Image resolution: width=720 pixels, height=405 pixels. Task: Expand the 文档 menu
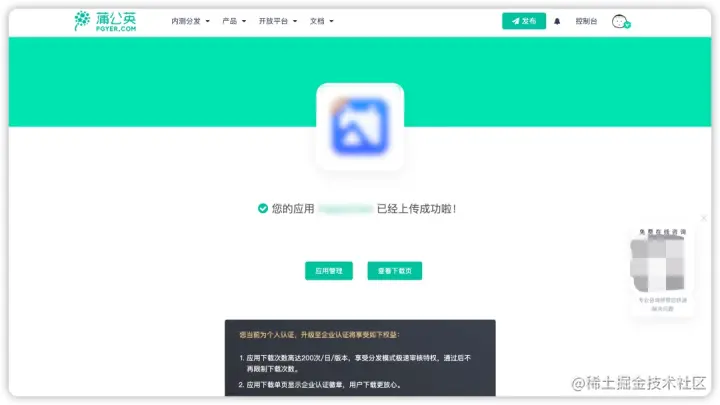coord(321,21)
